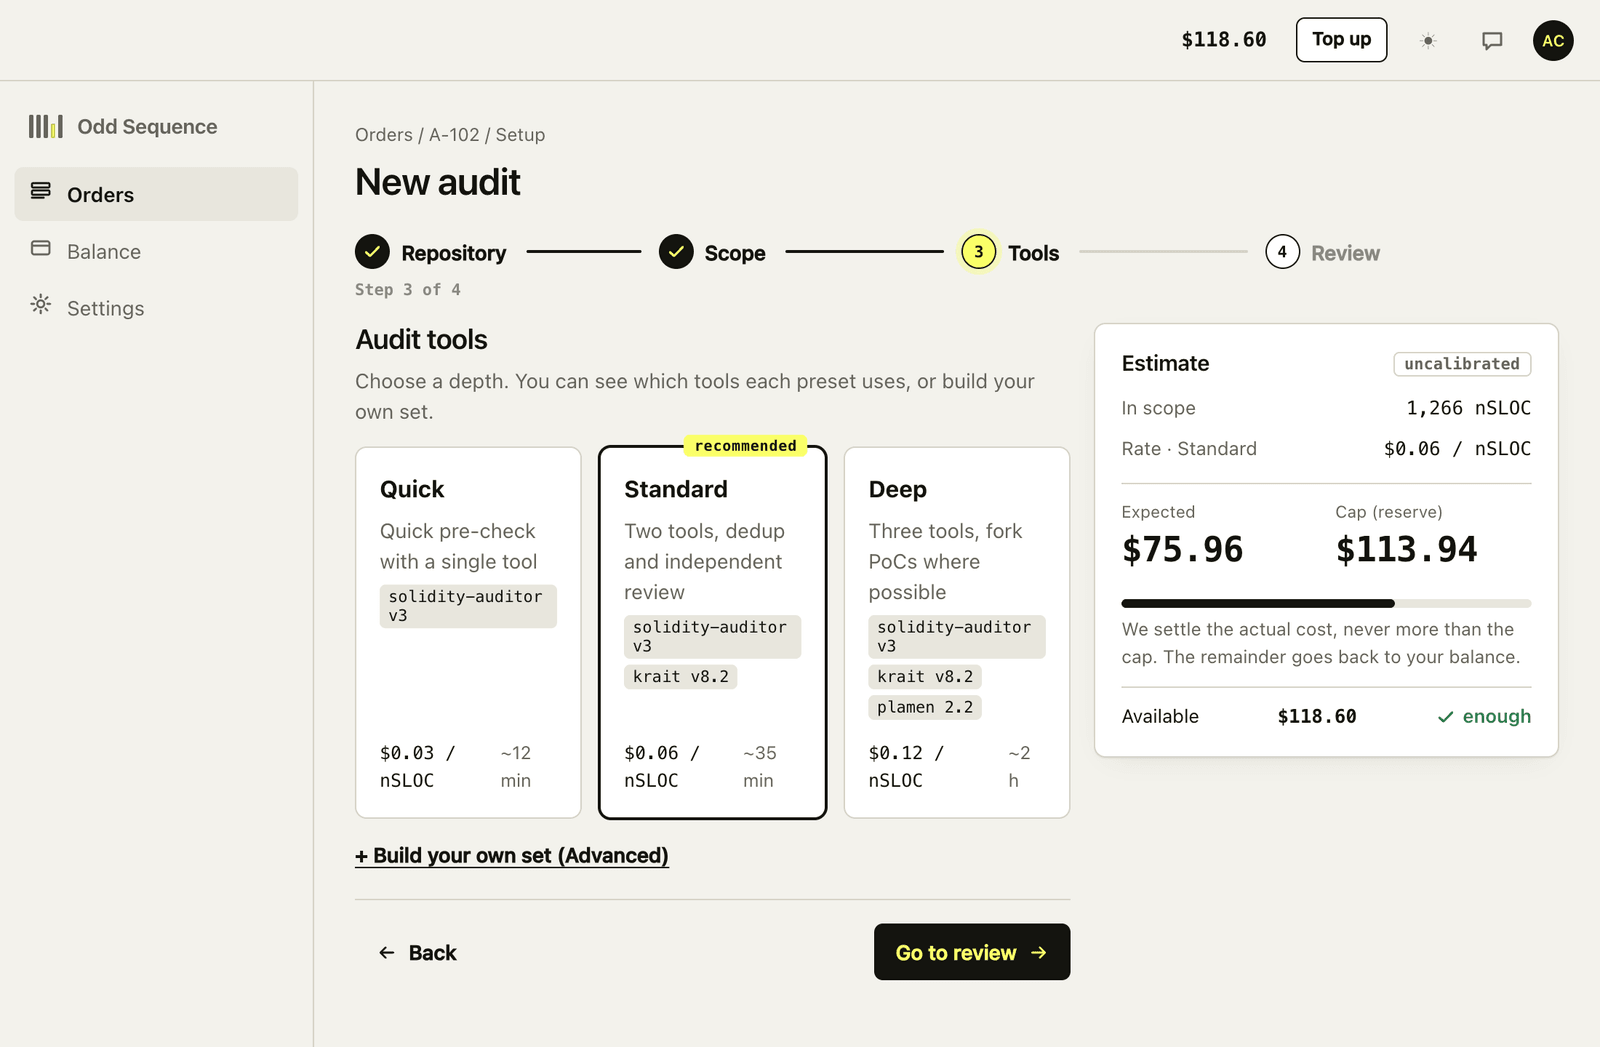Click the uncalibrated badge in Estimate
1600x1047 pixels.
click(1462, 364)
